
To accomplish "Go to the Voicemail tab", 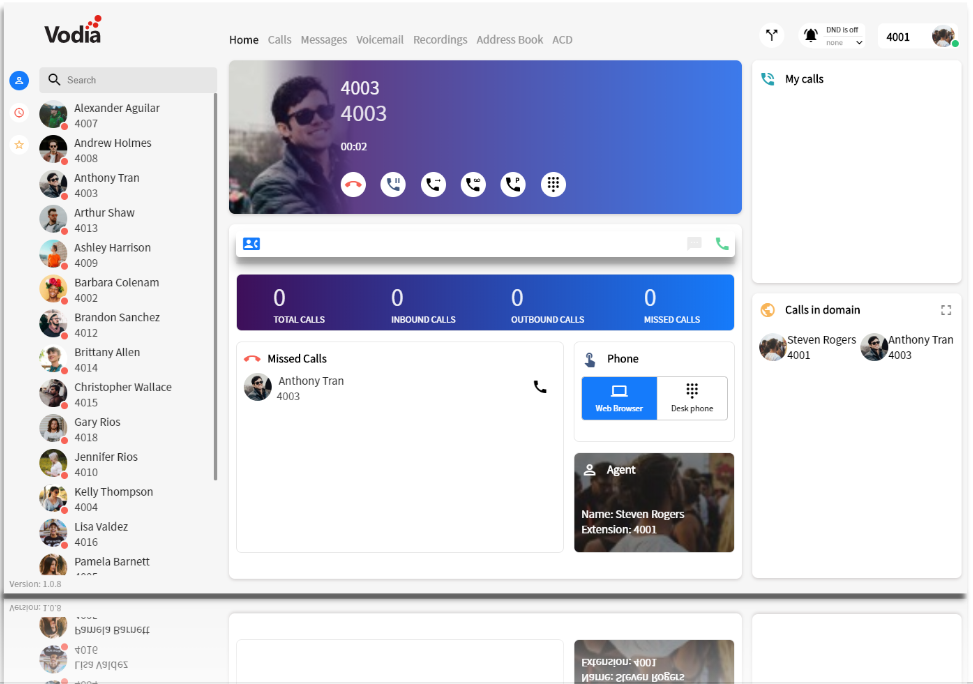I will [x=380, y=40].
